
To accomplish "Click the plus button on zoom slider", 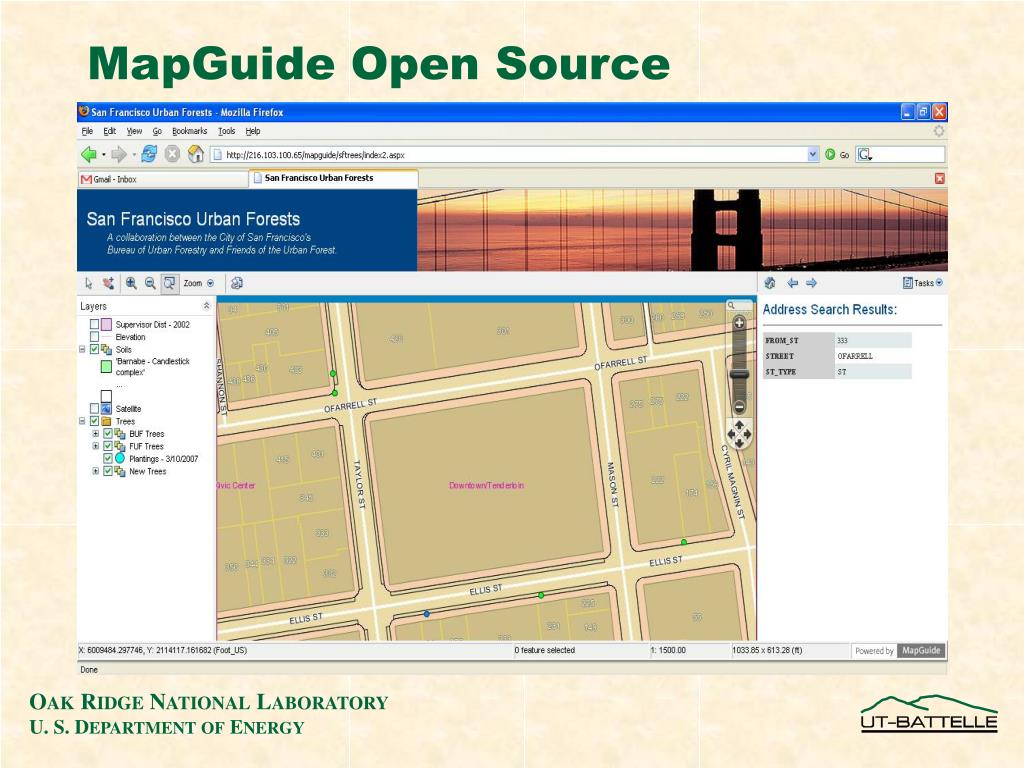I will (x=739, y=323).
